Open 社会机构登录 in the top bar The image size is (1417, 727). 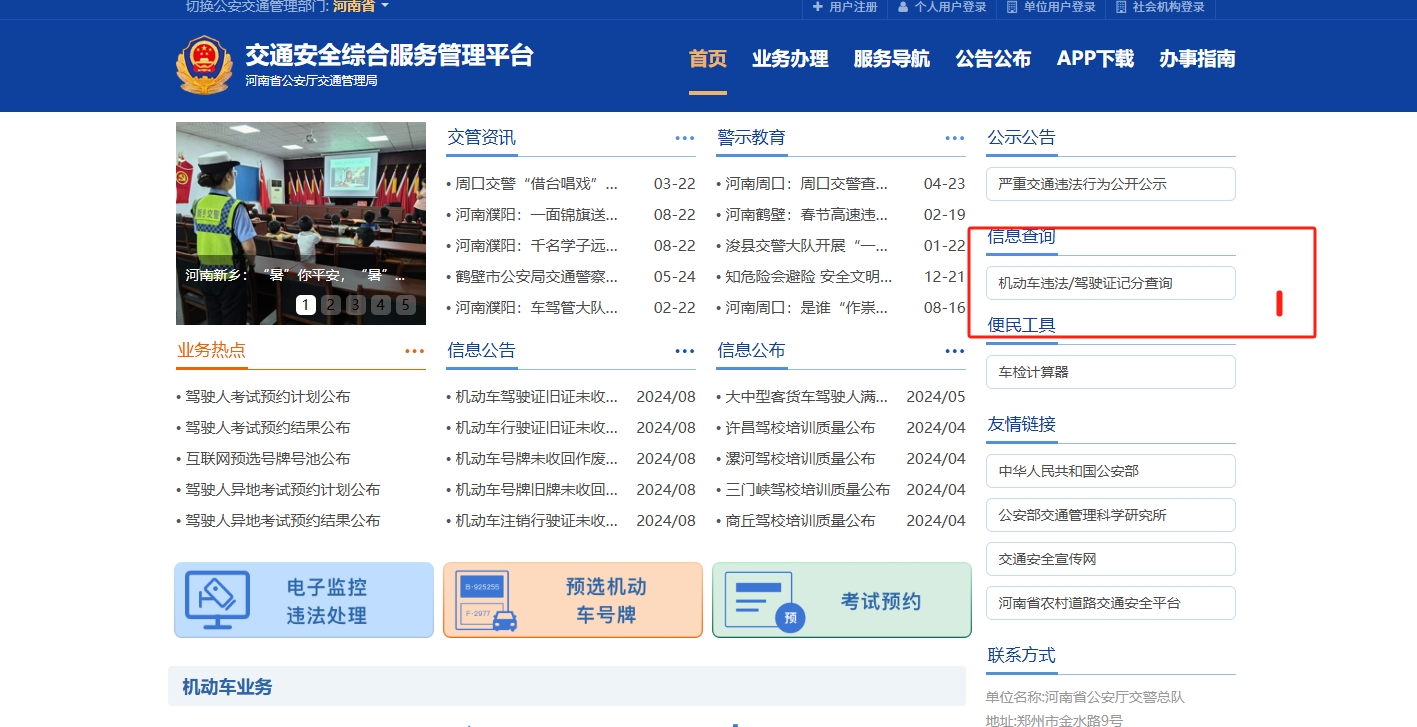point(1160,7)
